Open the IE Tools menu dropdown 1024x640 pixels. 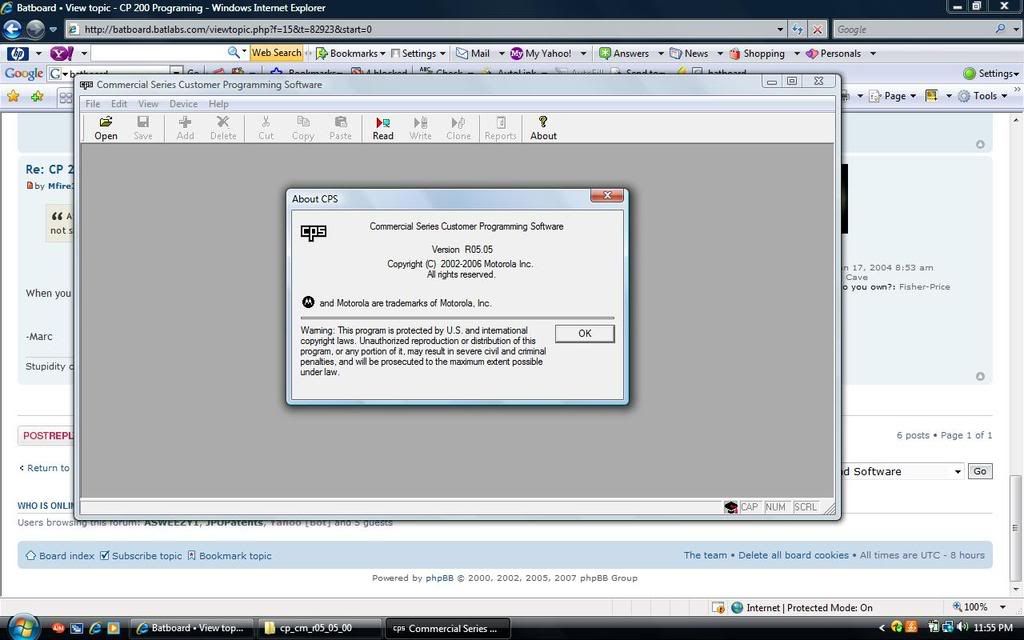[982, 96]
